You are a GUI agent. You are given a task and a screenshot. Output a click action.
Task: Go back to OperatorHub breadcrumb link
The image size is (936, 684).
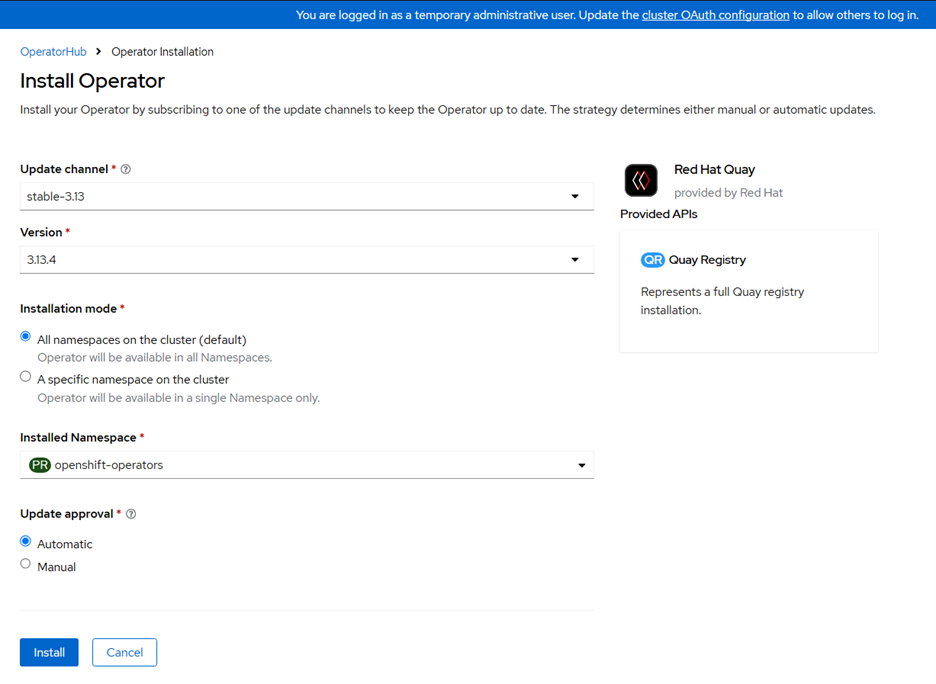pyautogui.click(x=53, y=52)
